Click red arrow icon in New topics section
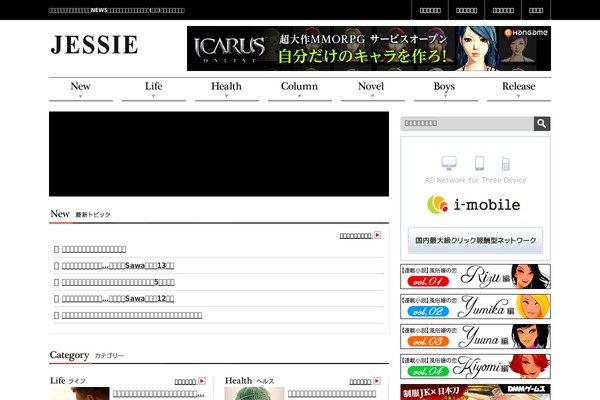This screenshot has height=400, width=600. tap(378, 235)
